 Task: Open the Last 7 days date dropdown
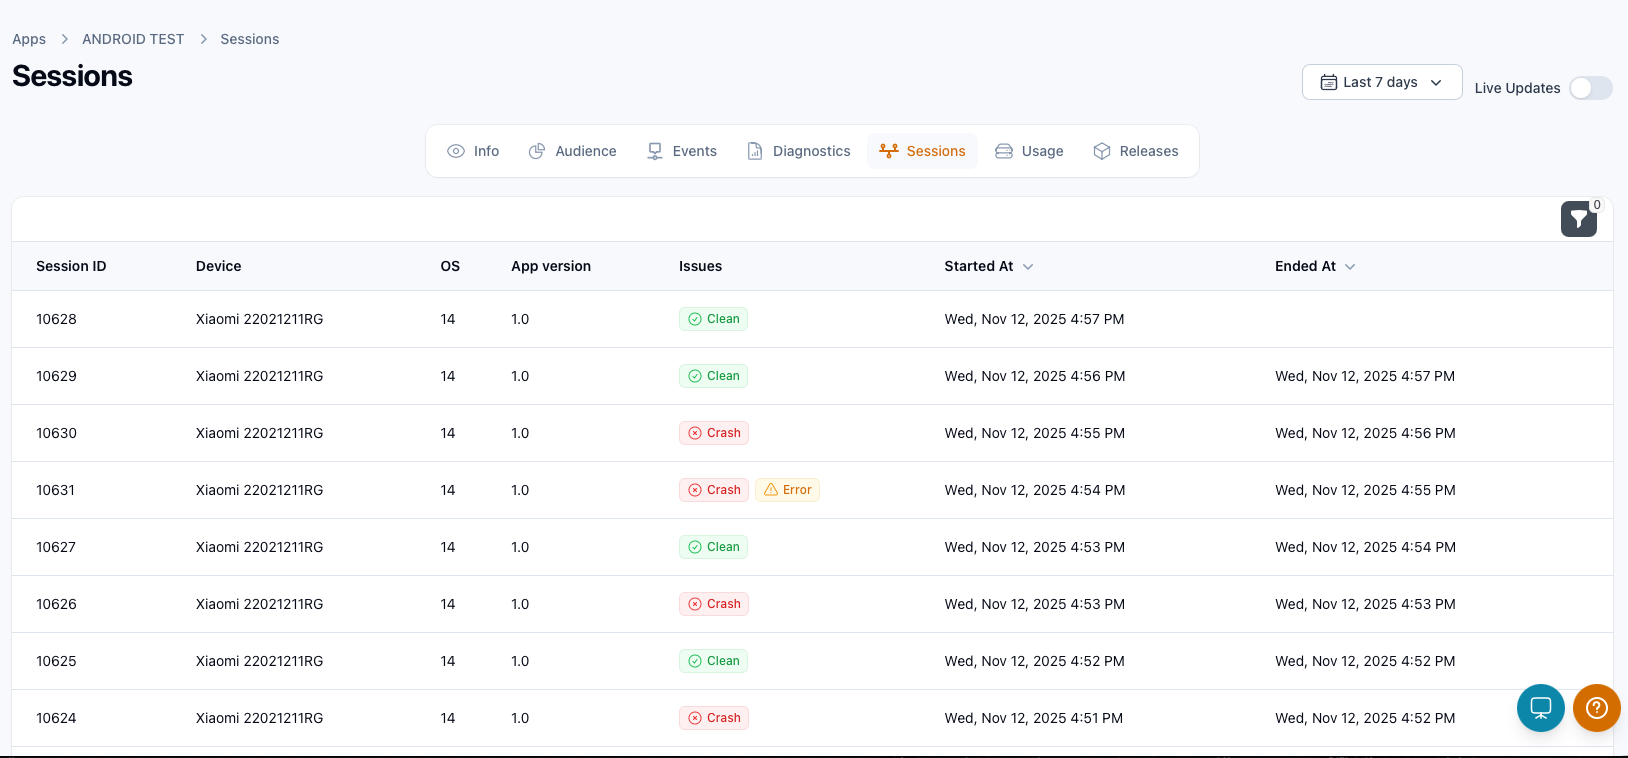click(x=1381, y=82)
